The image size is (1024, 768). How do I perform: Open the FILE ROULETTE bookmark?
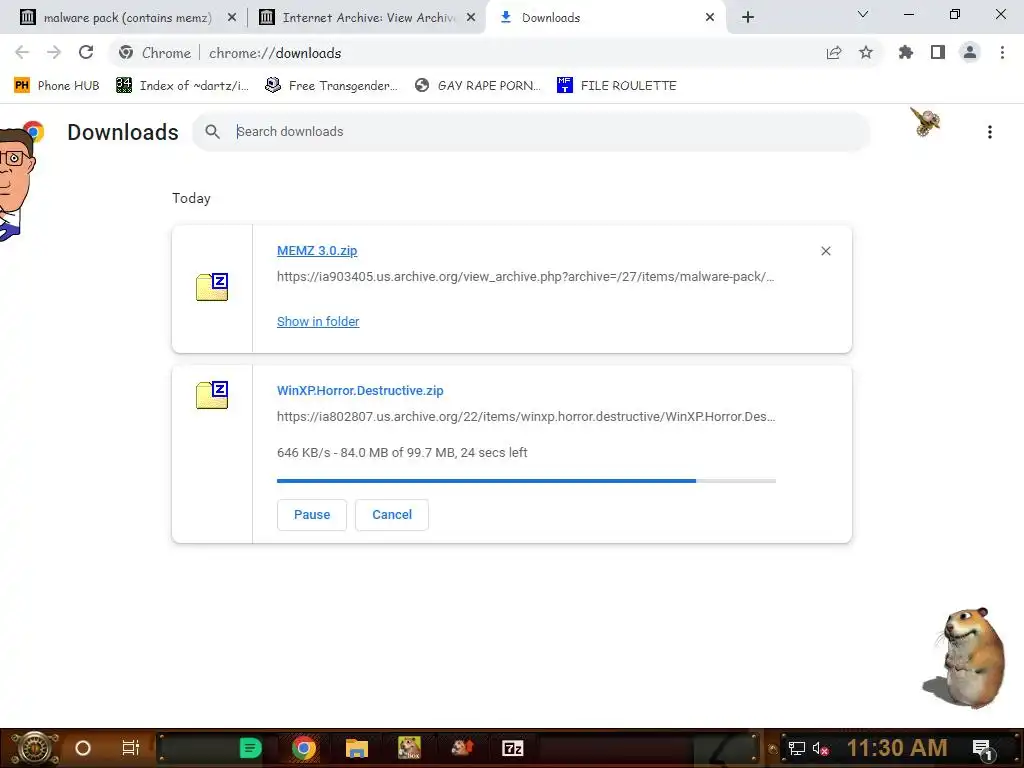point(616,86)
